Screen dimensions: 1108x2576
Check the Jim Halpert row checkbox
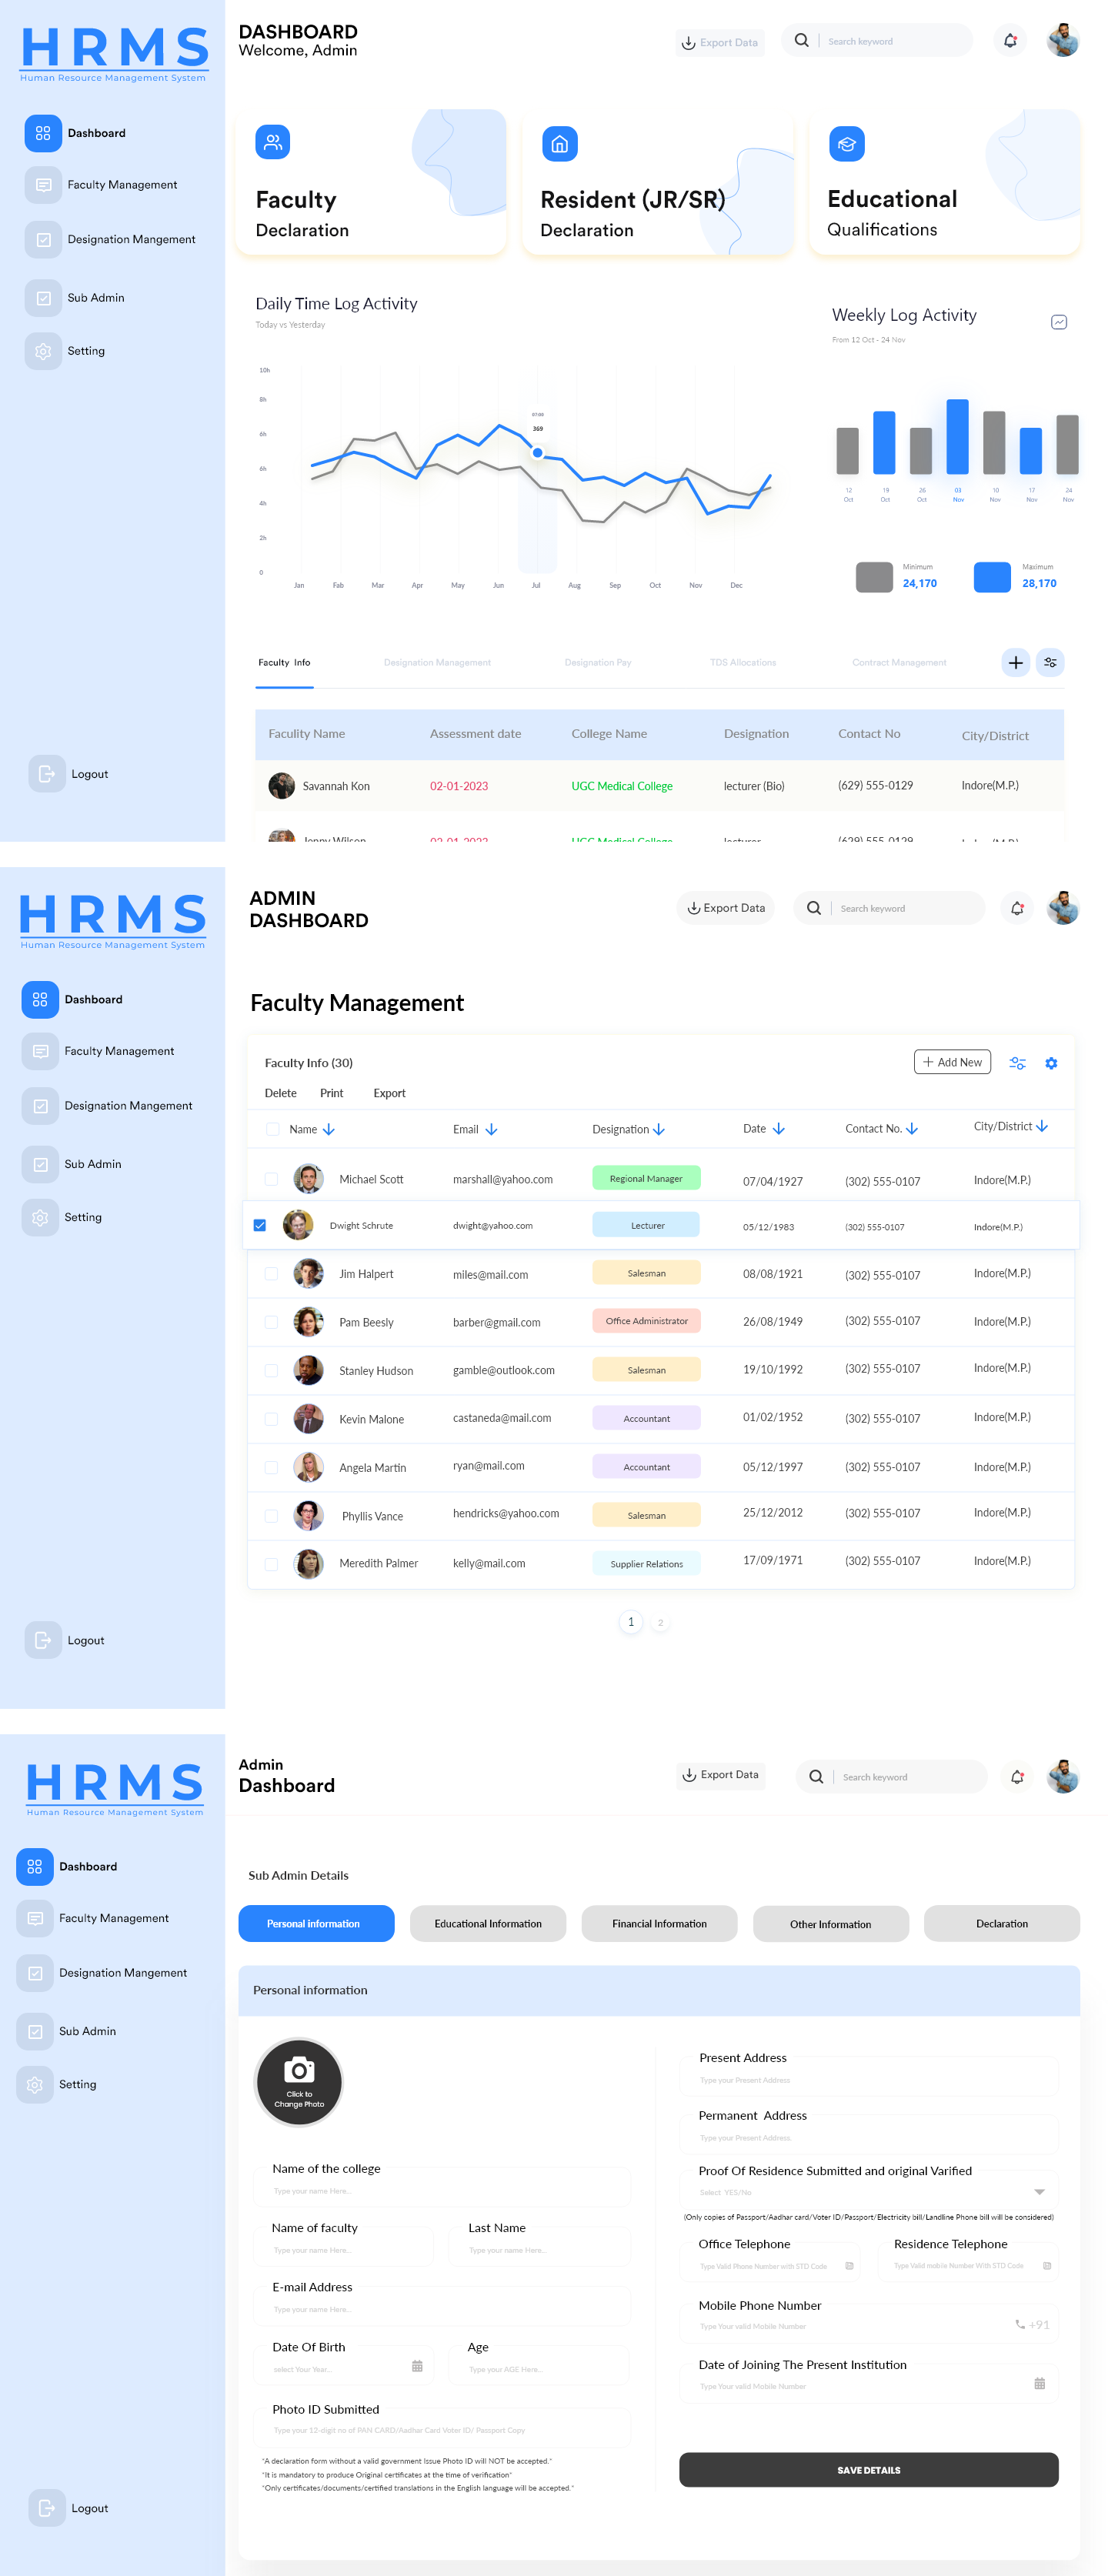pyautogui.click(x=271, y=1274)
